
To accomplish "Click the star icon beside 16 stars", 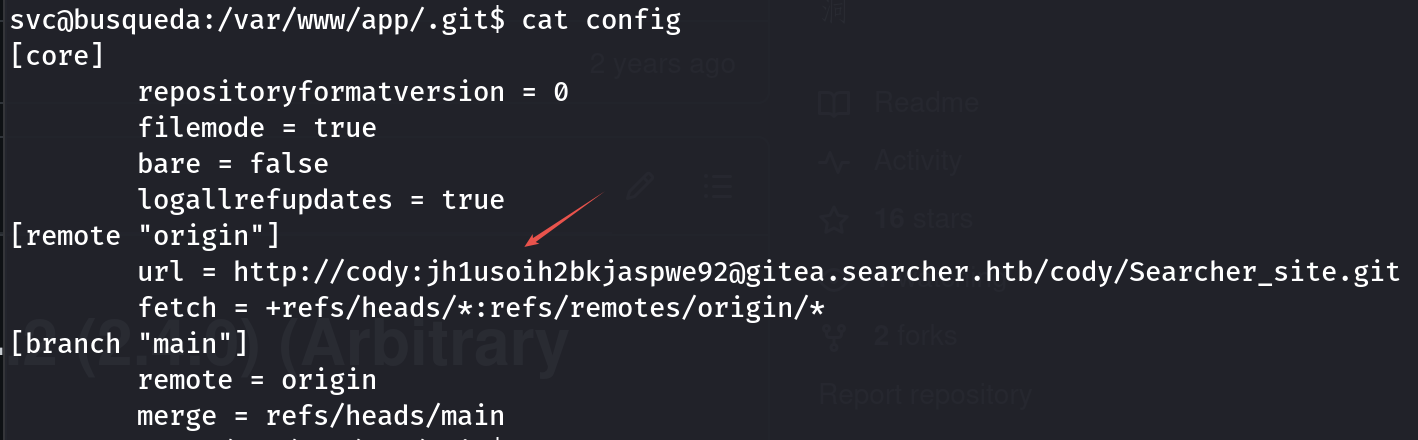I will [834, 218].
